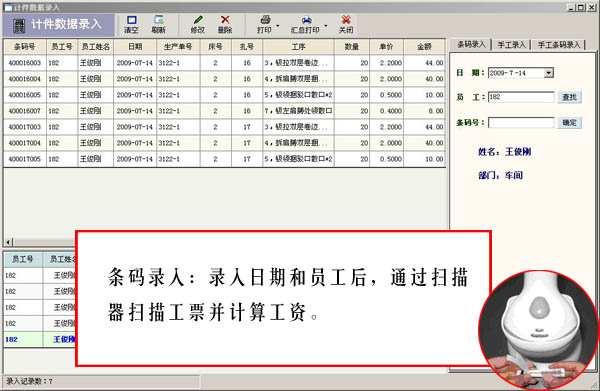Open the dropdown arrow next to 打印
Screen dimensions: 600x391
click(x=278, y=26)
